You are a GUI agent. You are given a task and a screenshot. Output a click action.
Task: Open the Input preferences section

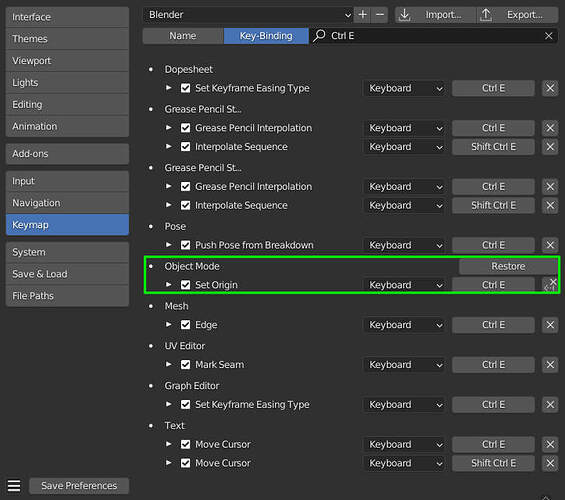pyautogui.click(x=67, y=181)
